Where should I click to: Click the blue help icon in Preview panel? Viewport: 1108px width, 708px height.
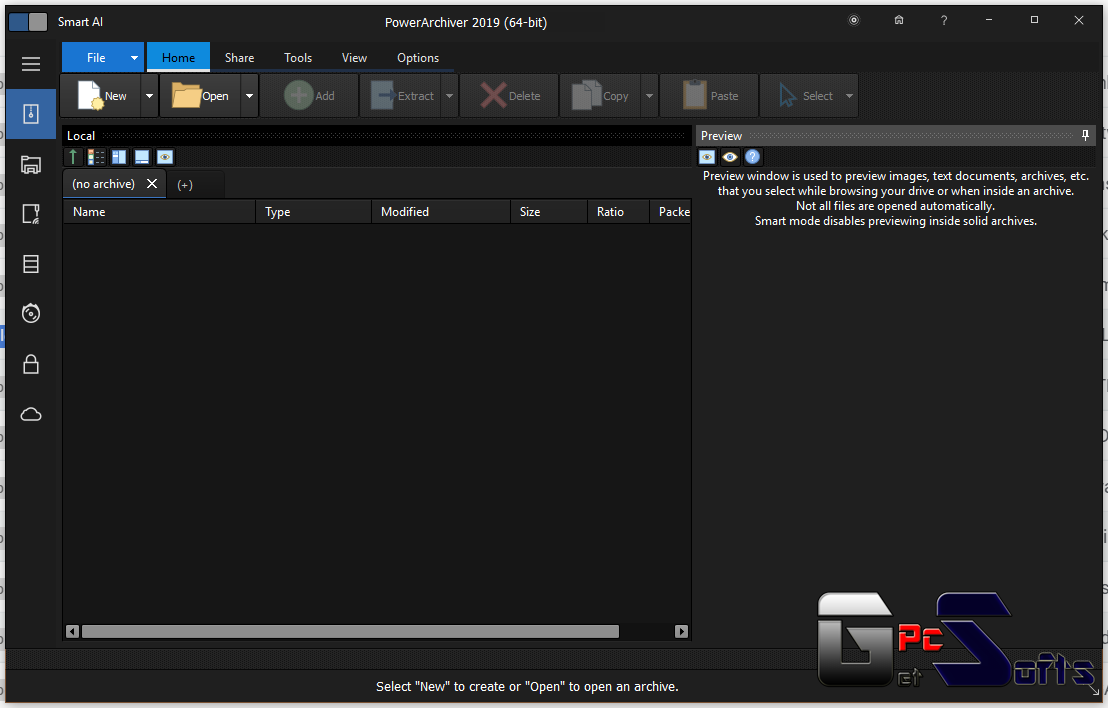753,157
